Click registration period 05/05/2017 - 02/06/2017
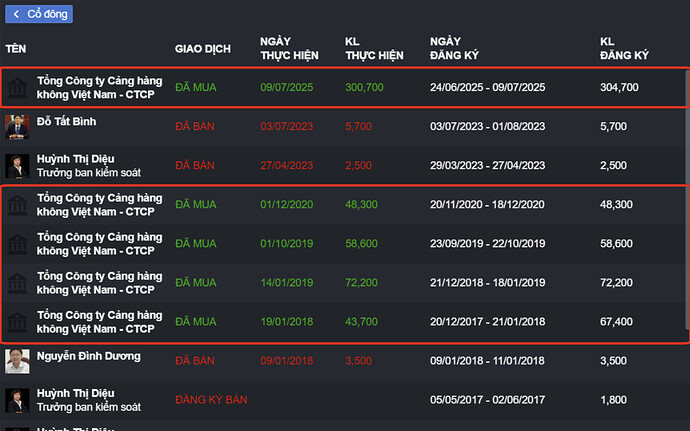The width and height of the screenshot is (690, 431). [488, 400]
